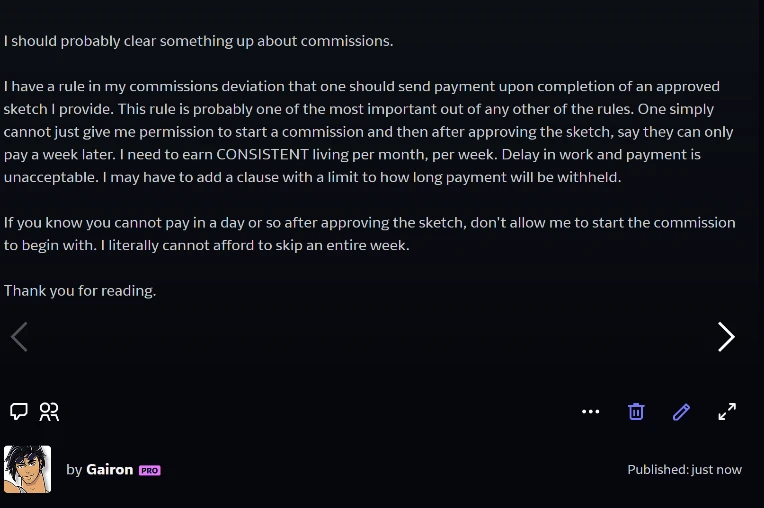Click the sentence "I have a rule in my commissions"
This screenshot has width=764, height=508.
coord(362,97)
